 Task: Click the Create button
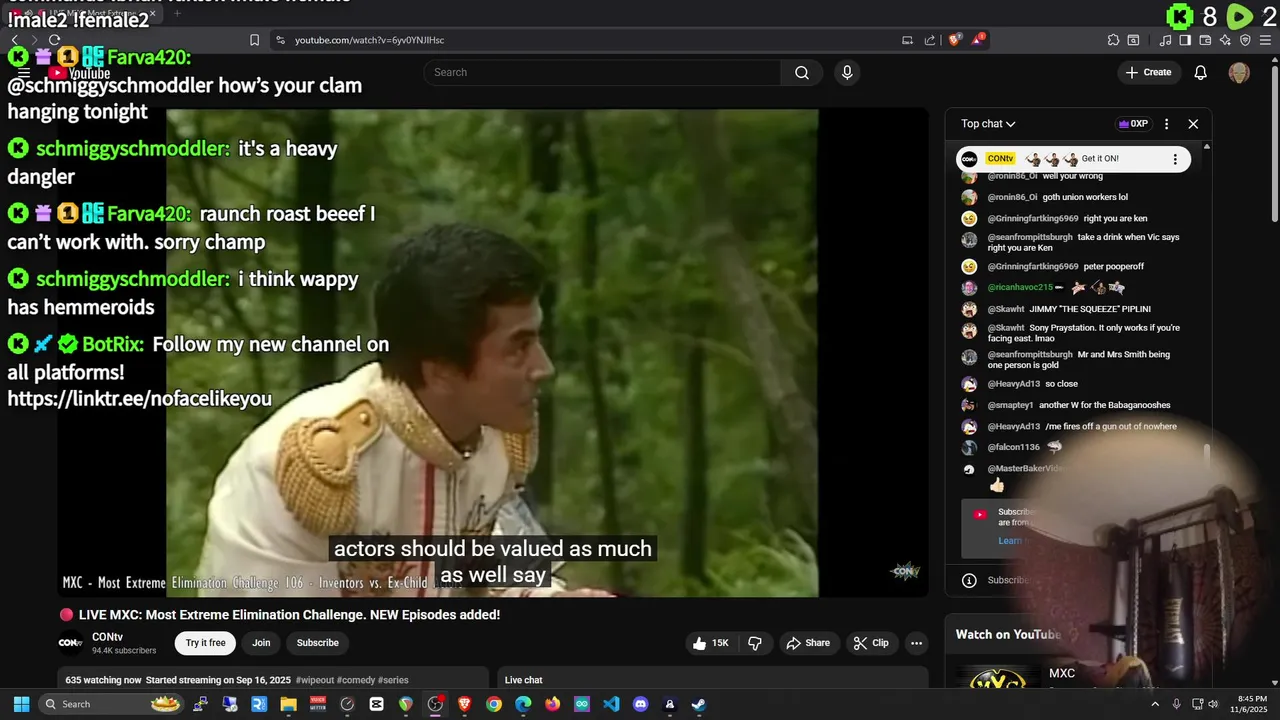coord(1148,72)
